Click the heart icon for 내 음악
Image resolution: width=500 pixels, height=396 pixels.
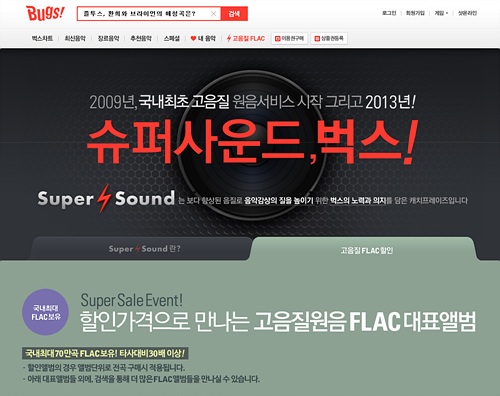pos(193,39)
